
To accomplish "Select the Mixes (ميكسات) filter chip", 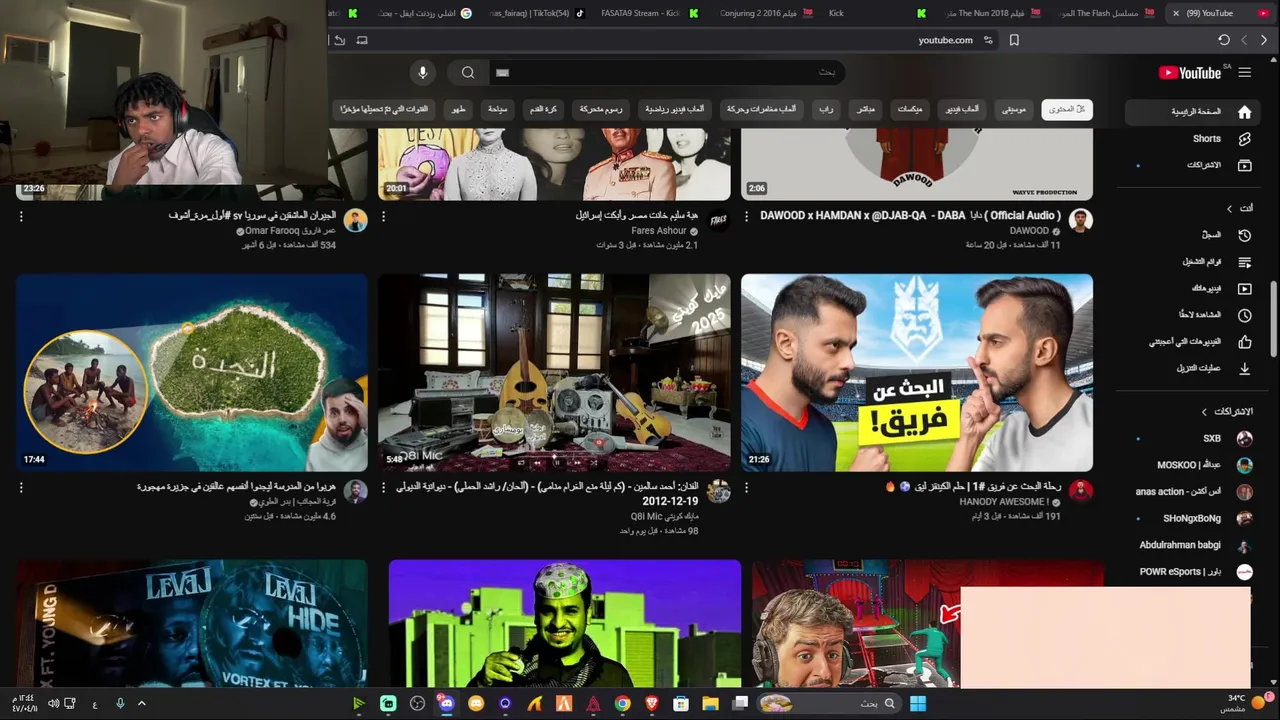I will tap(909, 109).
